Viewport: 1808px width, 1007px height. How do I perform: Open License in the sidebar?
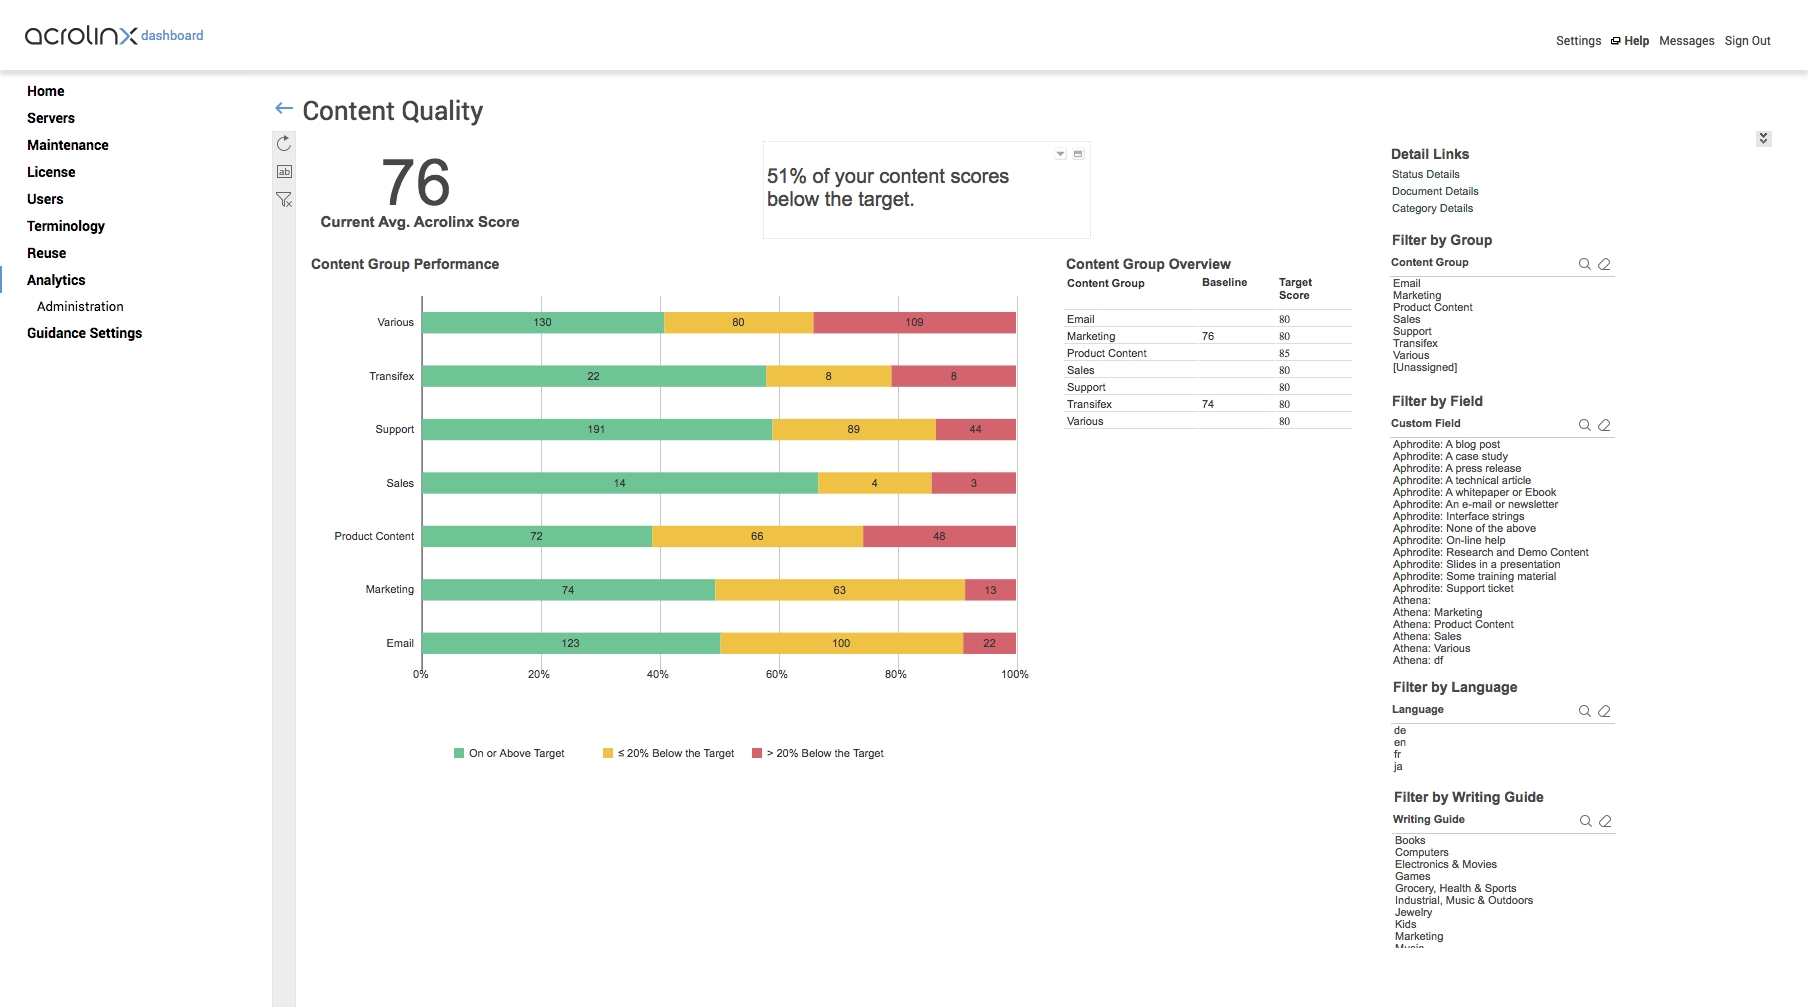[x=51, y=172]
